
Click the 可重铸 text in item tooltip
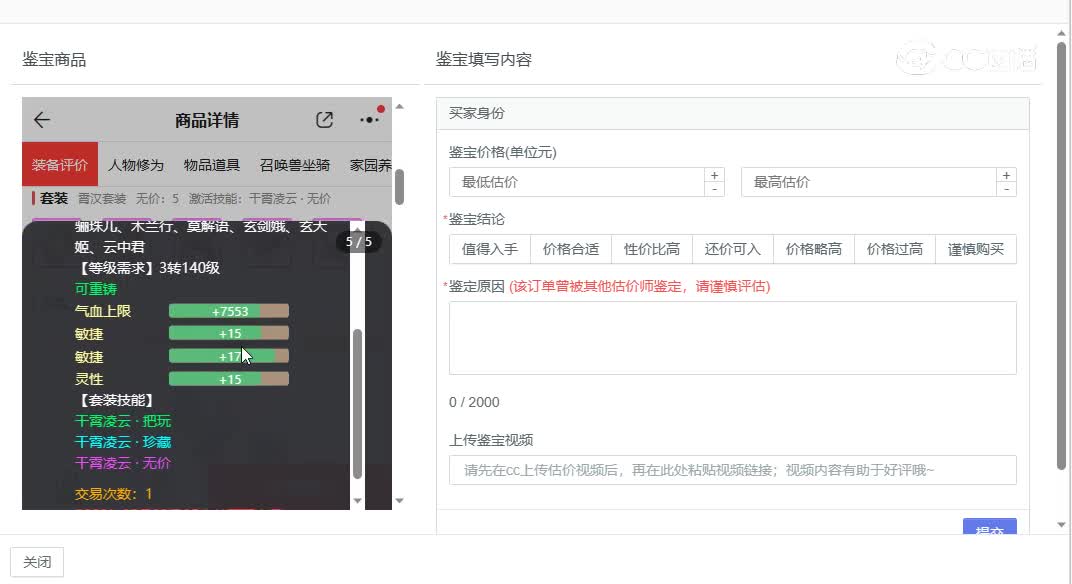96,289
